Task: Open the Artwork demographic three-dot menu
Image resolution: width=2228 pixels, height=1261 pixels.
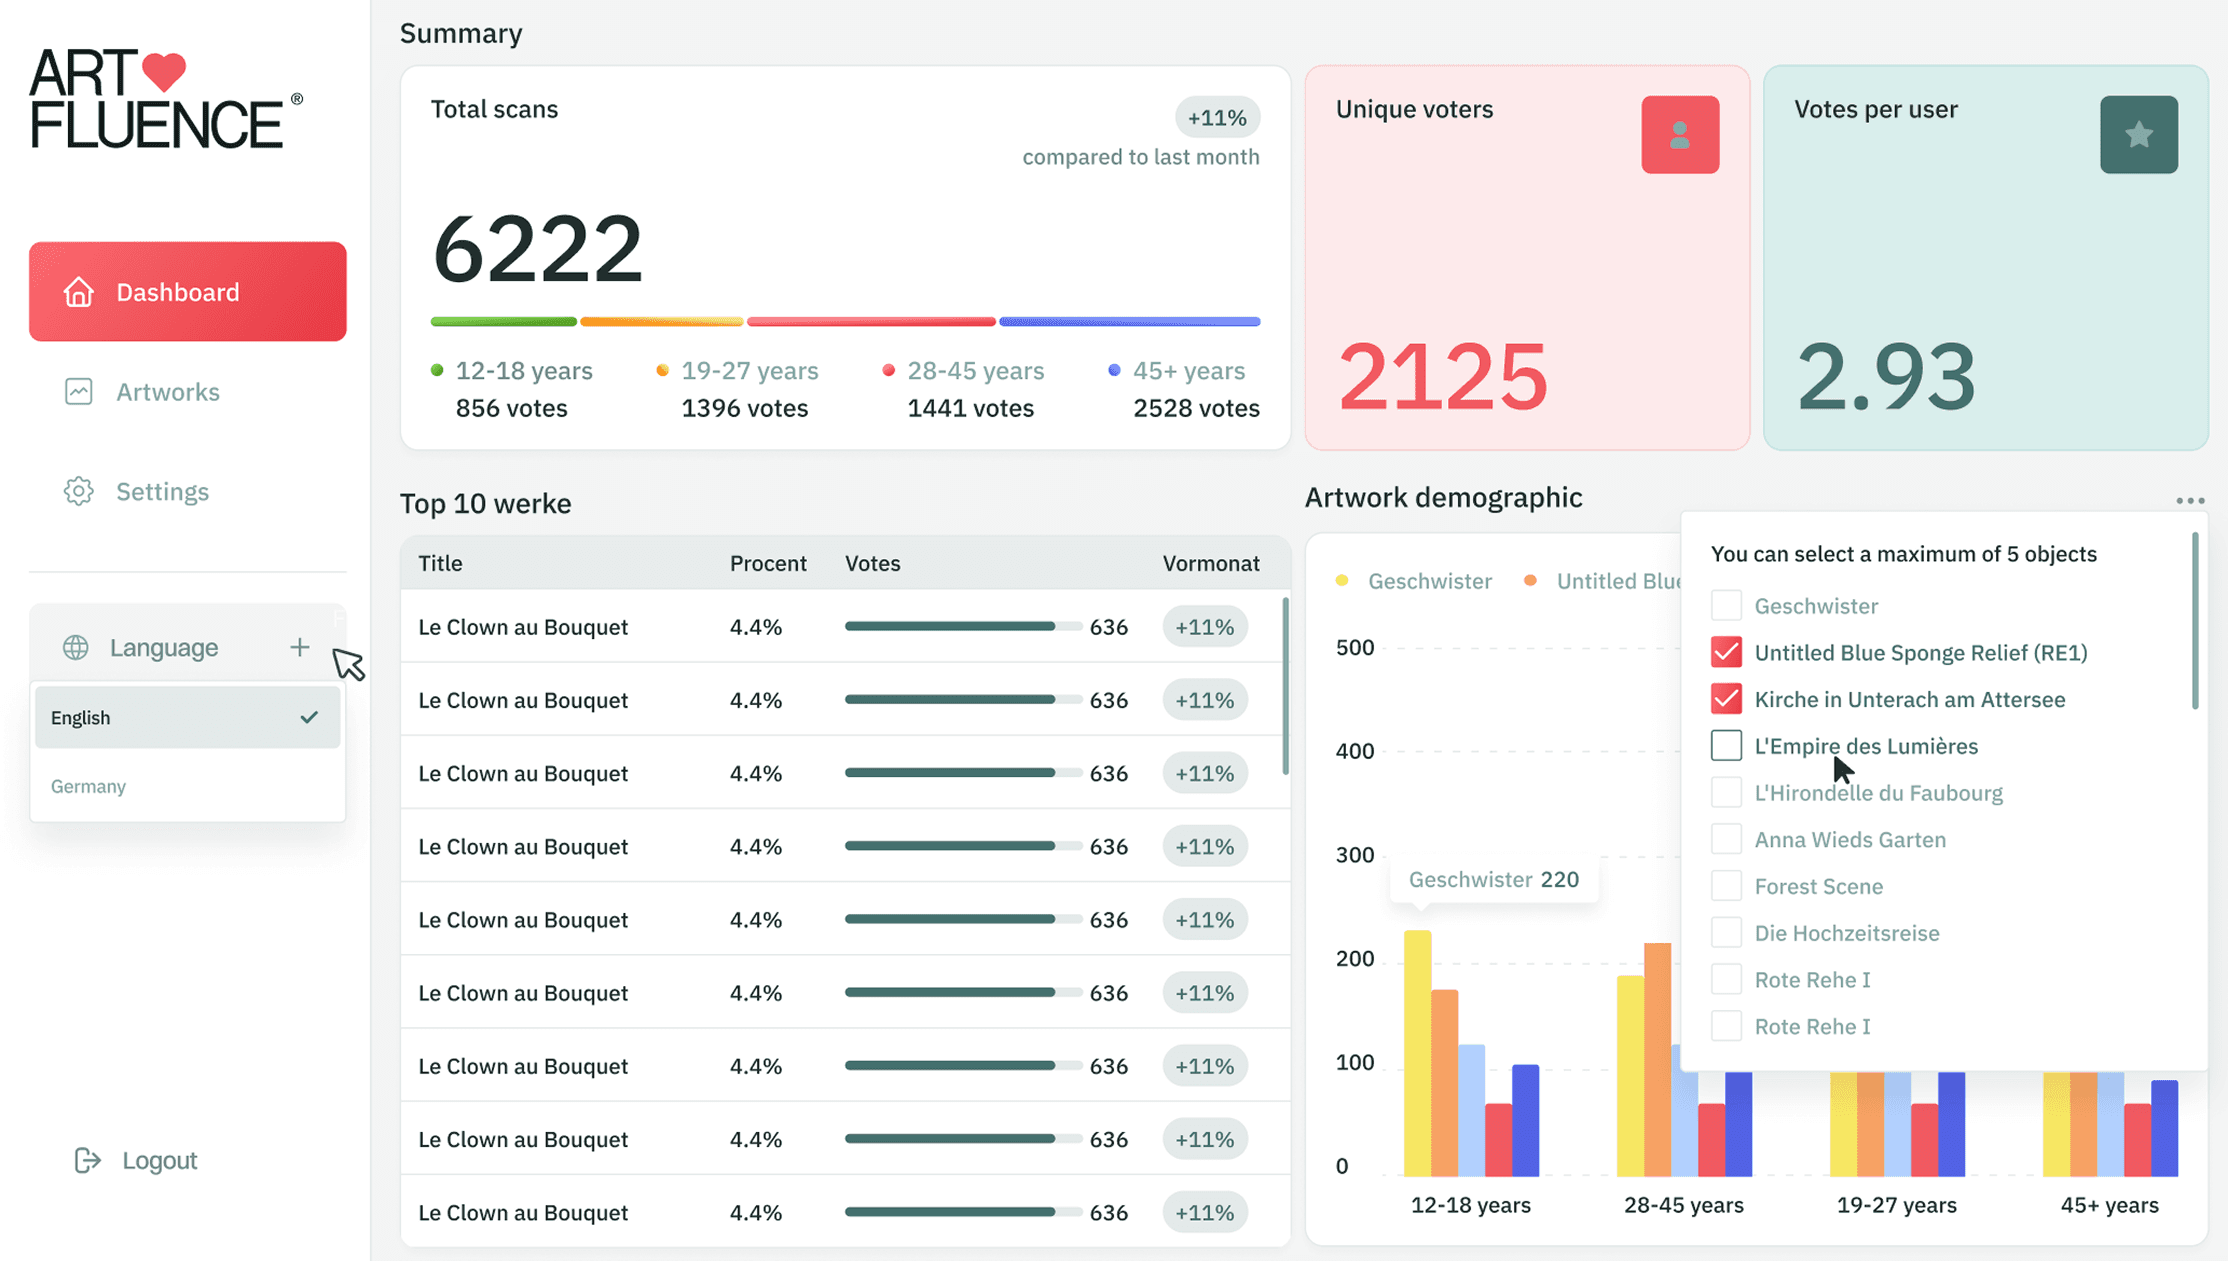Action: (2189, 501)
